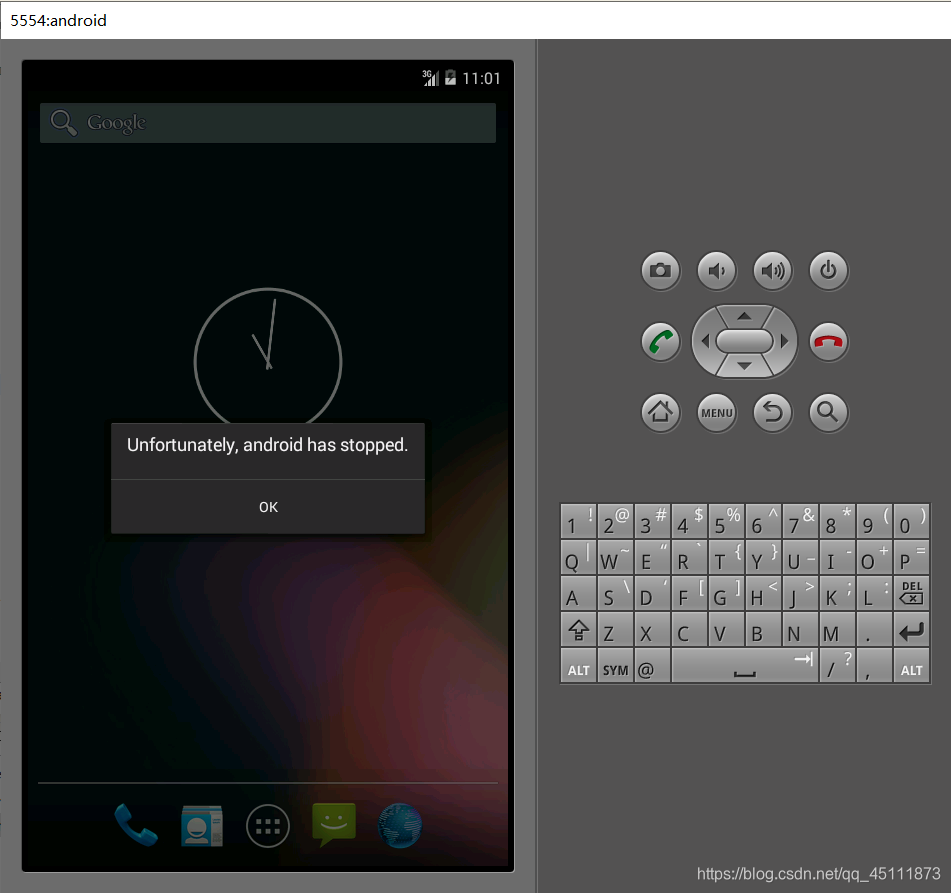
Task: Click the L key
Action: click(874, 593)
